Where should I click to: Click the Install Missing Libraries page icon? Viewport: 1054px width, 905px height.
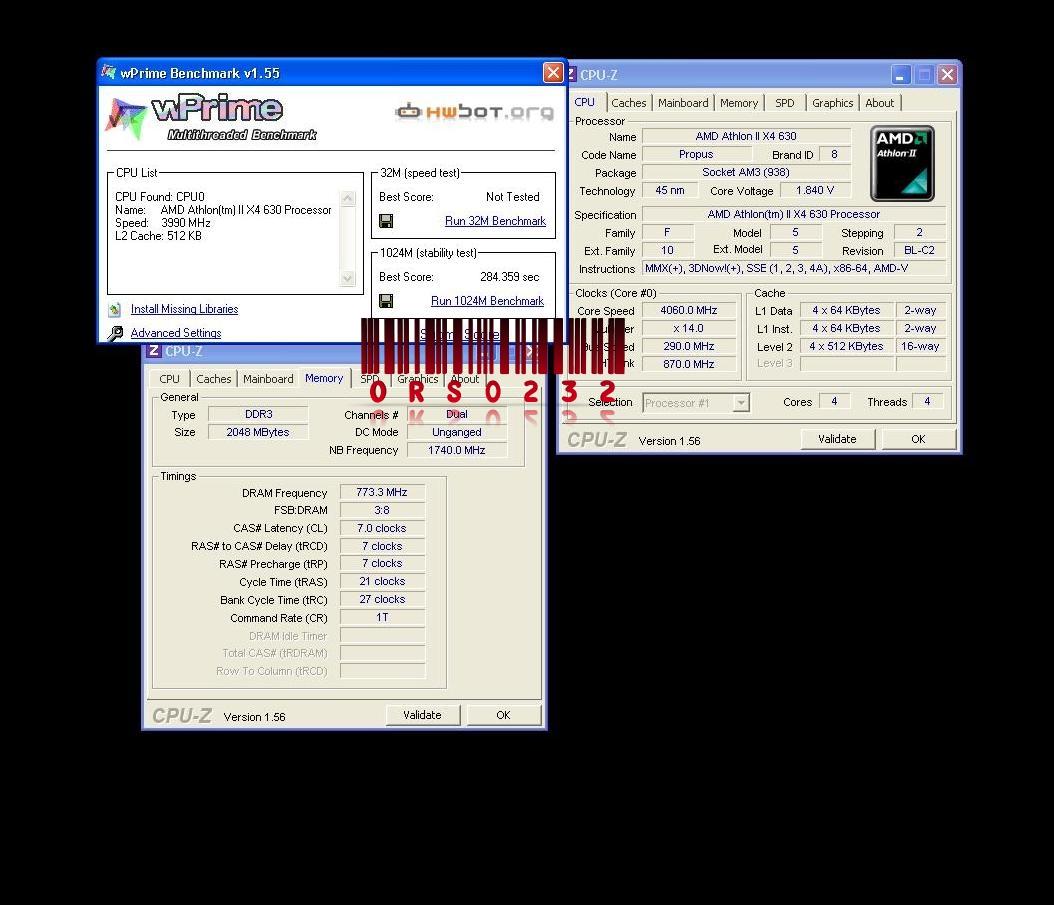click(x=115, y=309)
